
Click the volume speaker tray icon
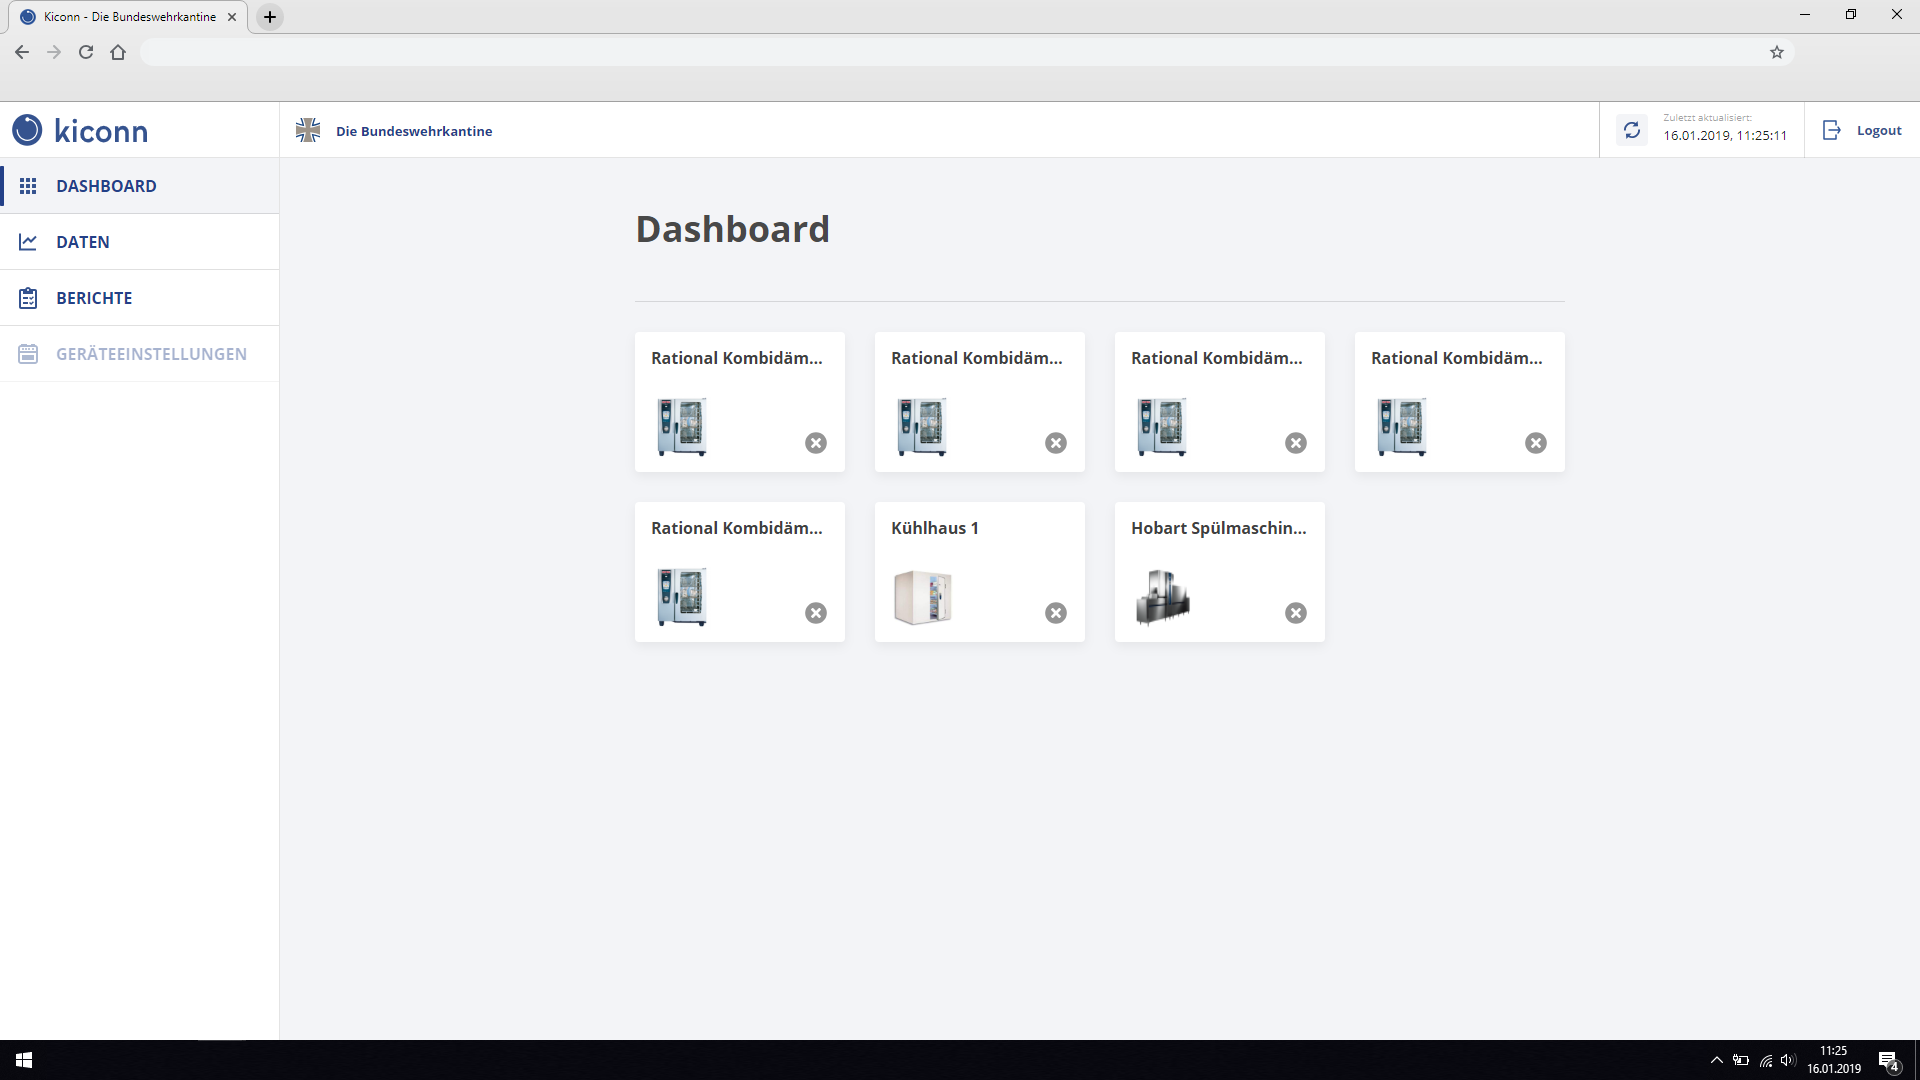point(1788,1060)
